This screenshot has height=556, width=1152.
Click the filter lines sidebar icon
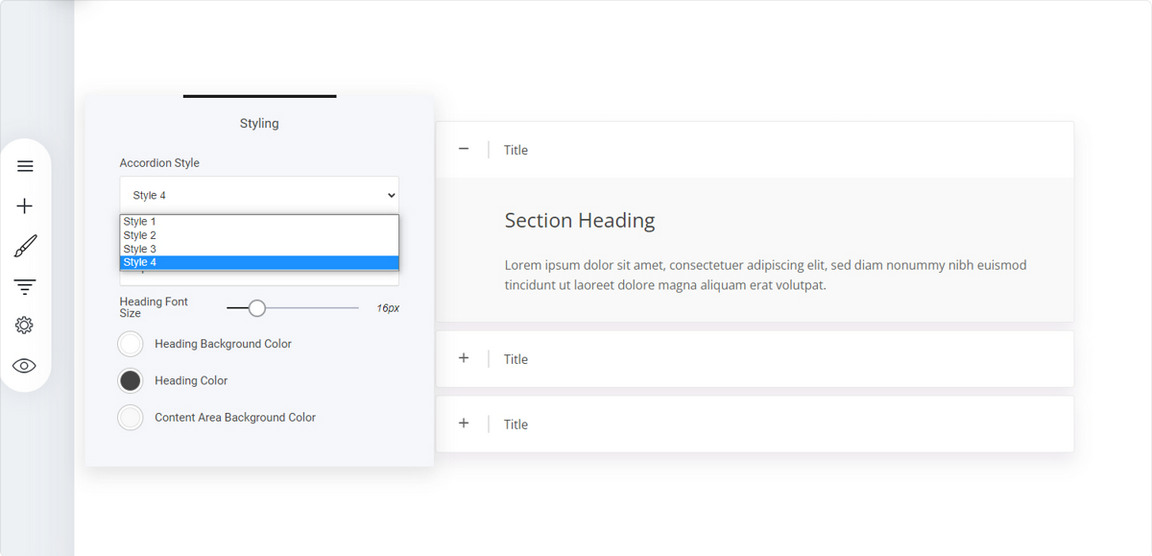pyautogui.click(x=25, y=286)
